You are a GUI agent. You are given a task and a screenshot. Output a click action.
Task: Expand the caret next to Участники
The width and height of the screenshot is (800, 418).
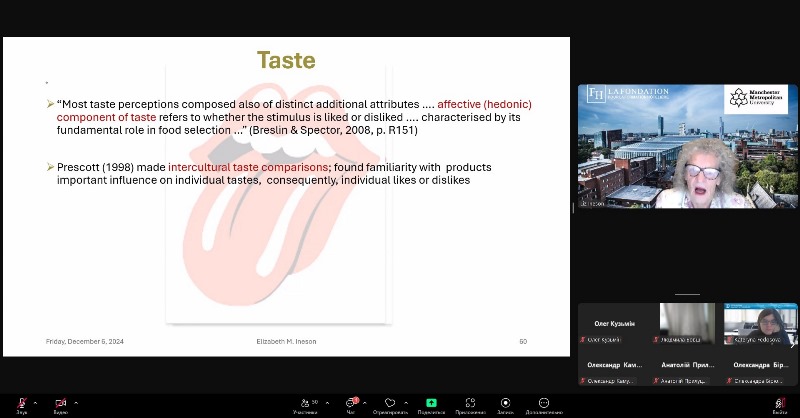(x=327, y=402)
